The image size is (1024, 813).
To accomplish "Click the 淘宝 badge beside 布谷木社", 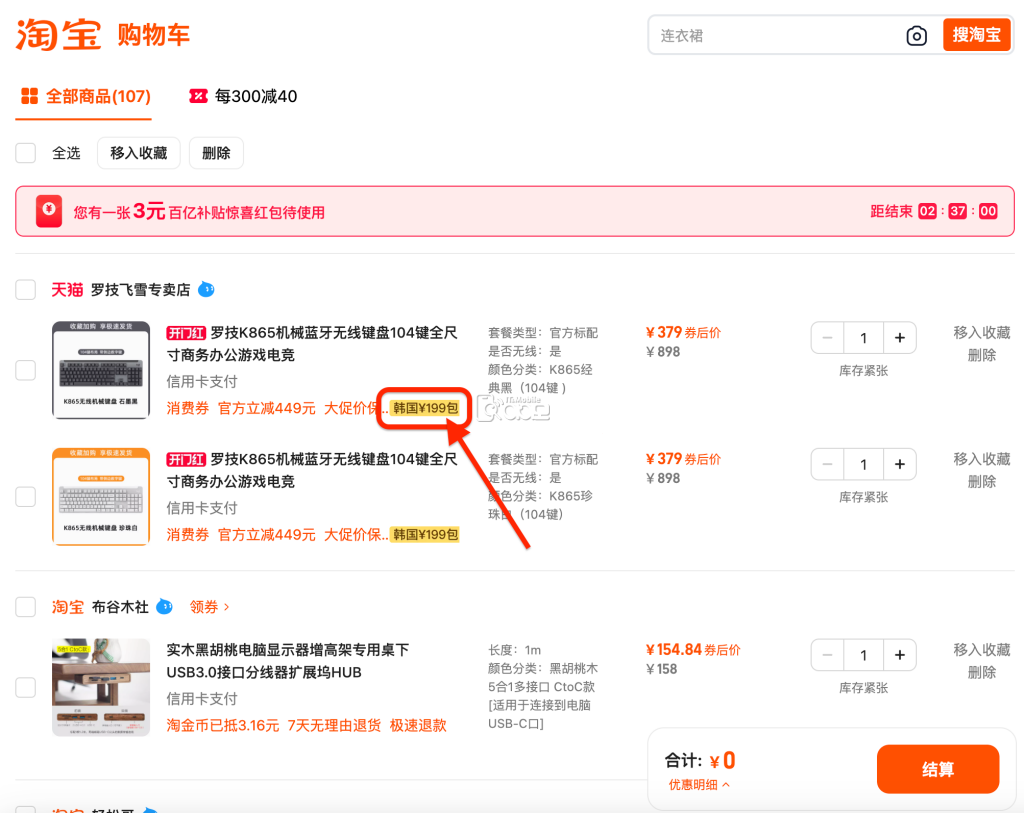I will (68, 607).
